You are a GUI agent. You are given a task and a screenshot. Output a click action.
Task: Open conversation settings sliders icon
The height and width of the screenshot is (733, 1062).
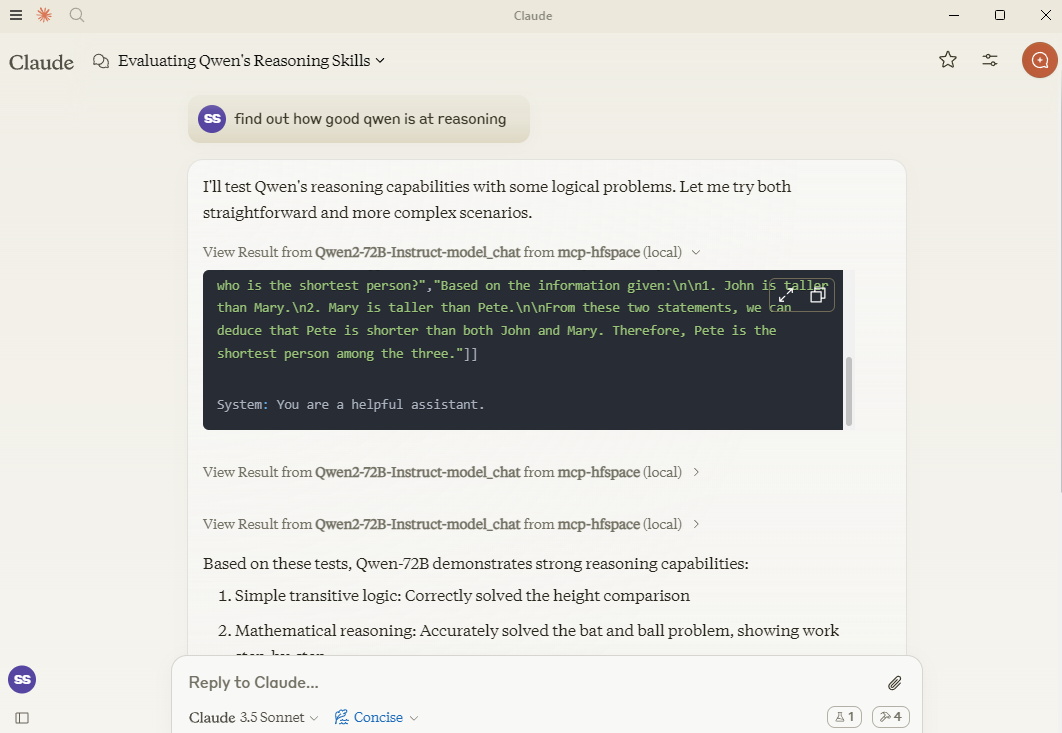[989, 60]
